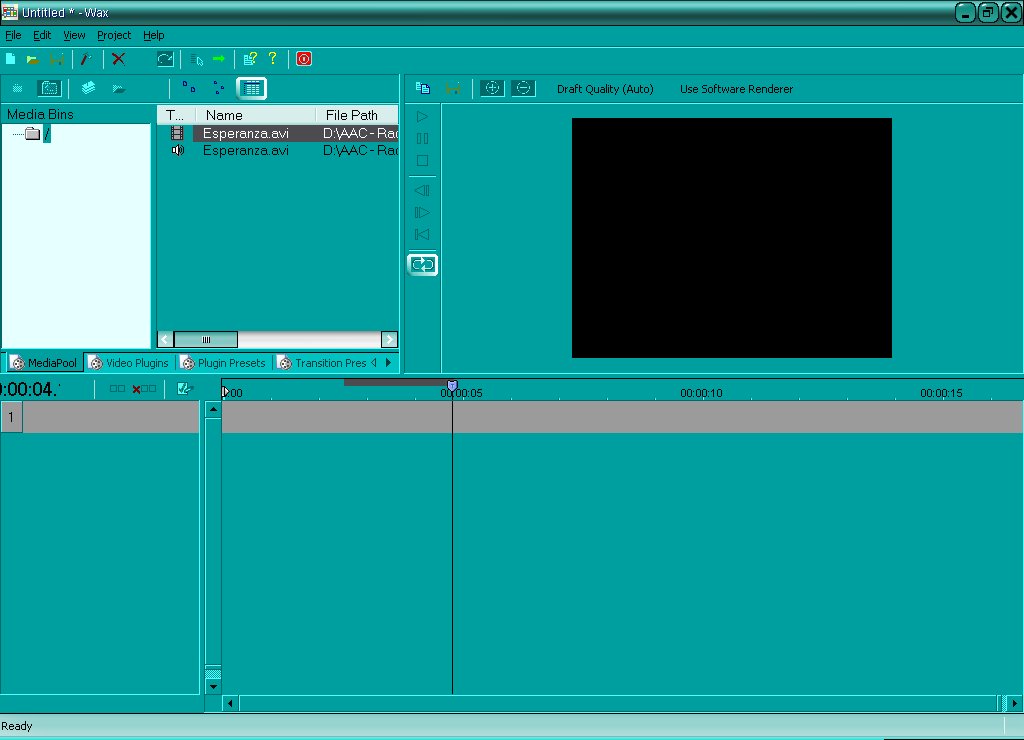Image resolution: width=1024 pixels, height=740 pixels.
Task: Click media list scrollbar right arrow
Action: (x=389, y=339)
